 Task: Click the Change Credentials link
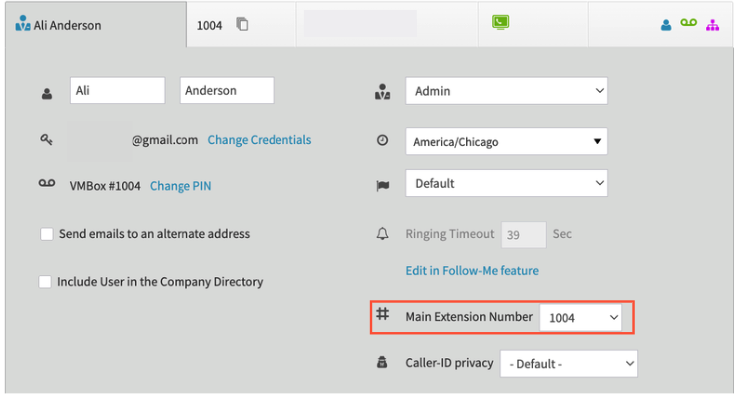(259, 140)
